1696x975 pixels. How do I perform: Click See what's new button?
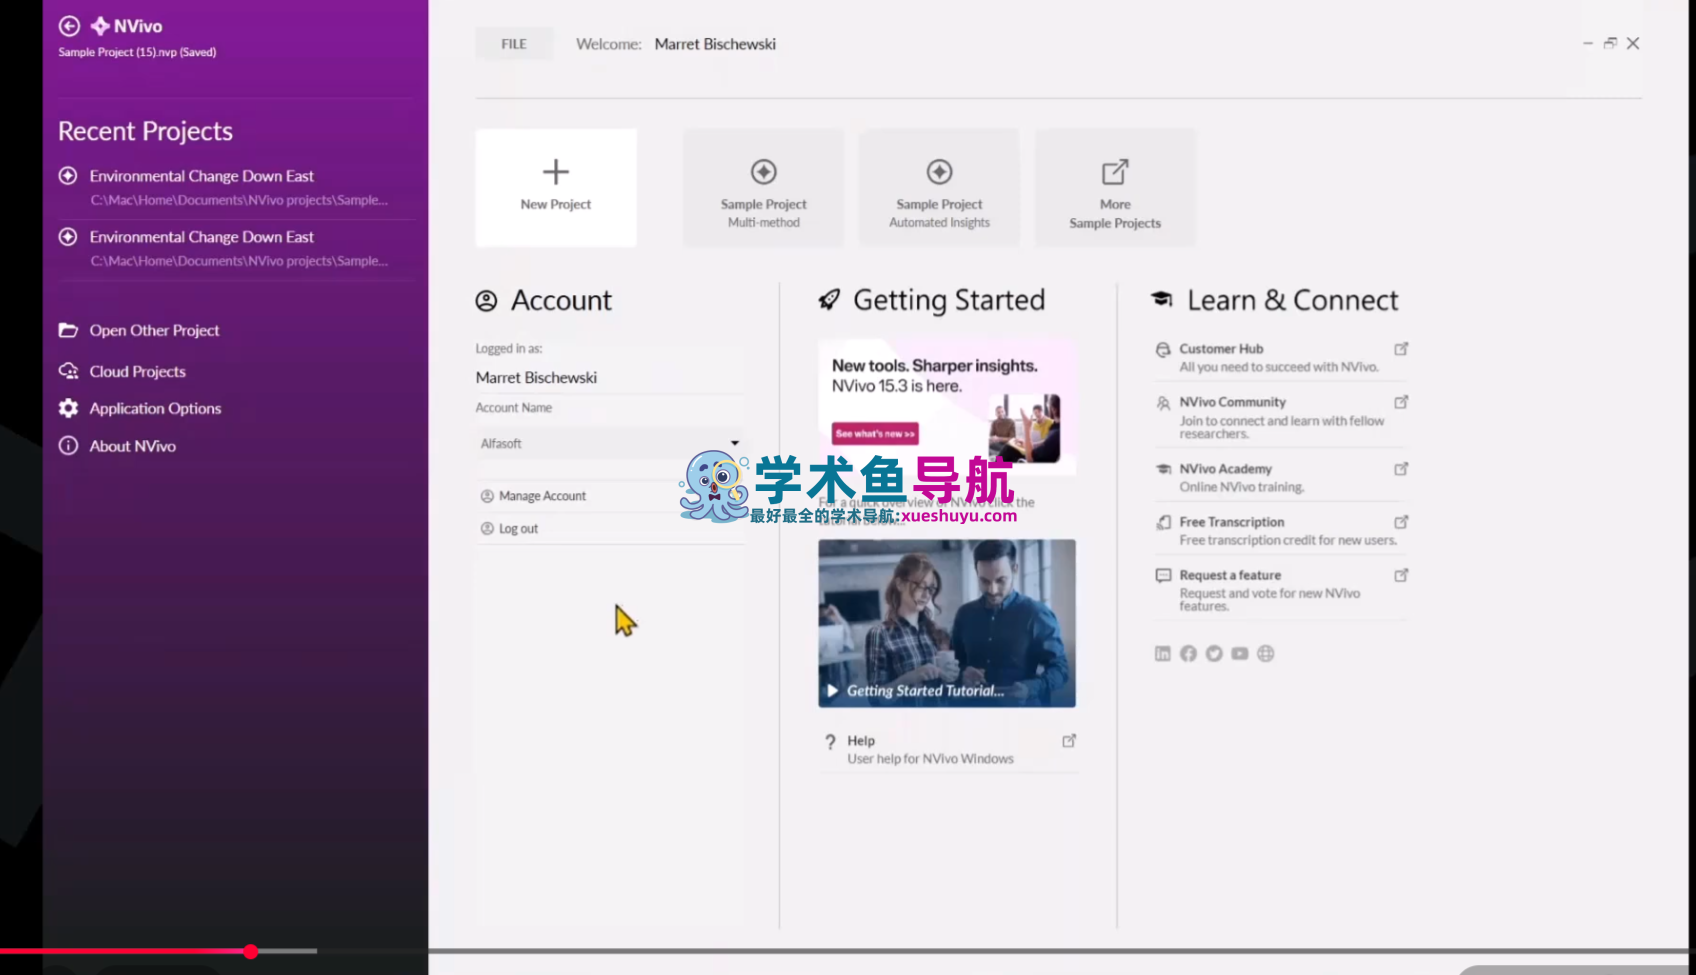(x=875, y=434)
